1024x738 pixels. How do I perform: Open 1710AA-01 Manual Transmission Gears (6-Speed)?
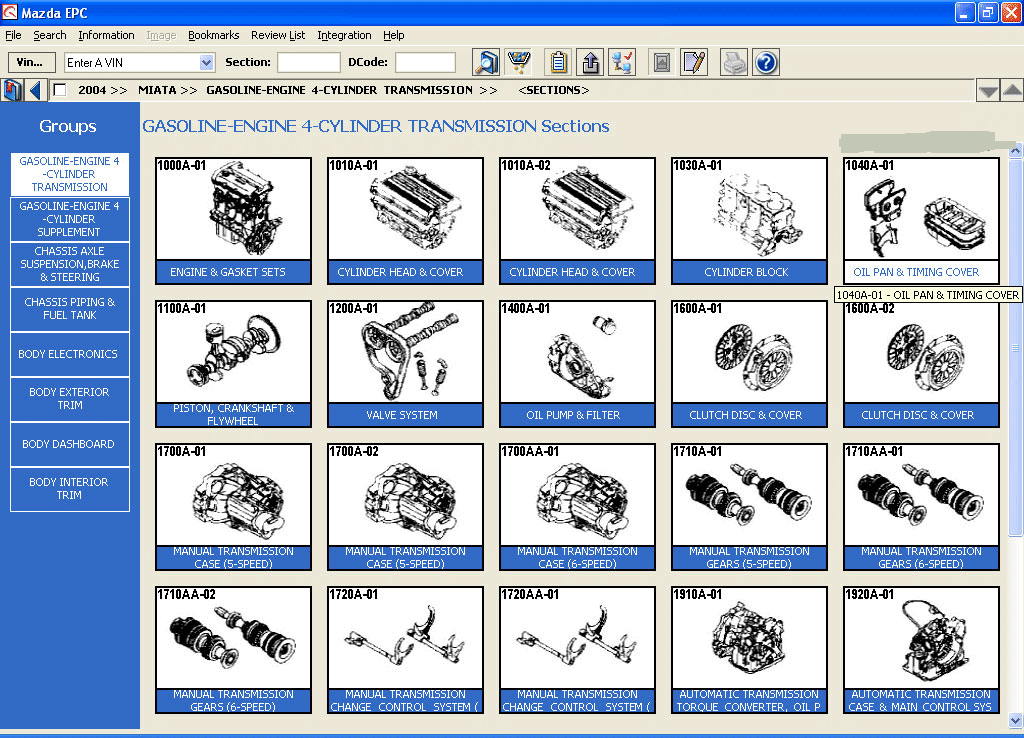point(921,507)
